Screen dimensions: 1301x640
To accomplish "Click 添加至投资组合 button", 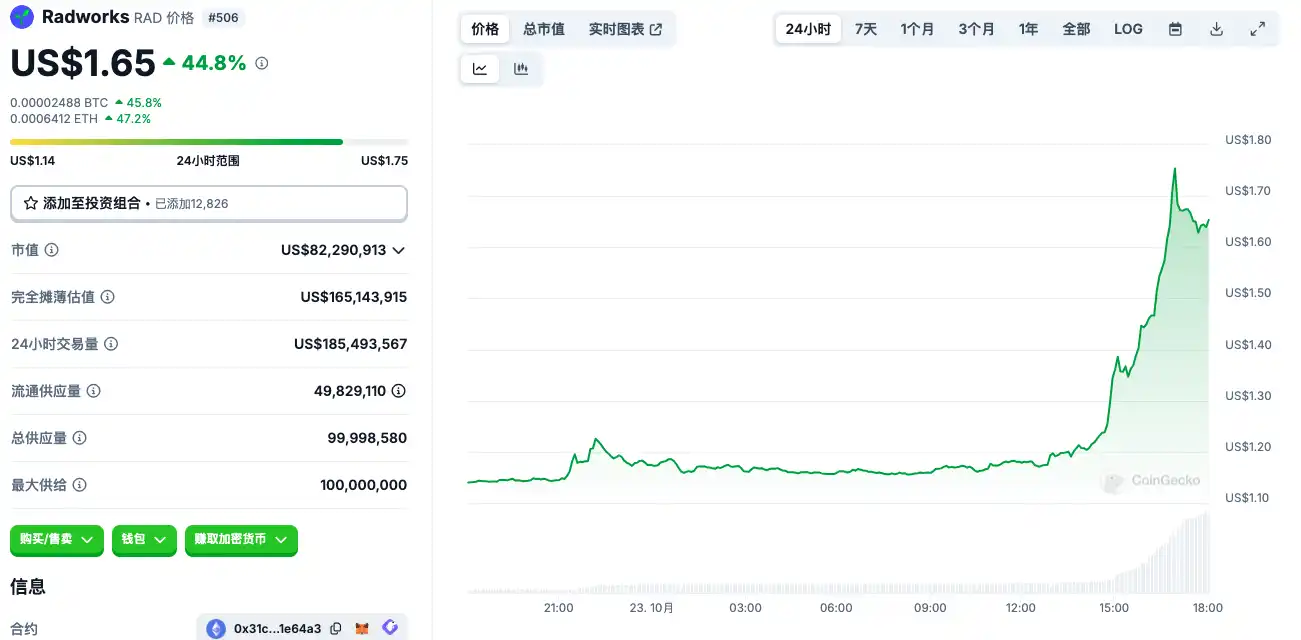I will (x=209, y=203).
